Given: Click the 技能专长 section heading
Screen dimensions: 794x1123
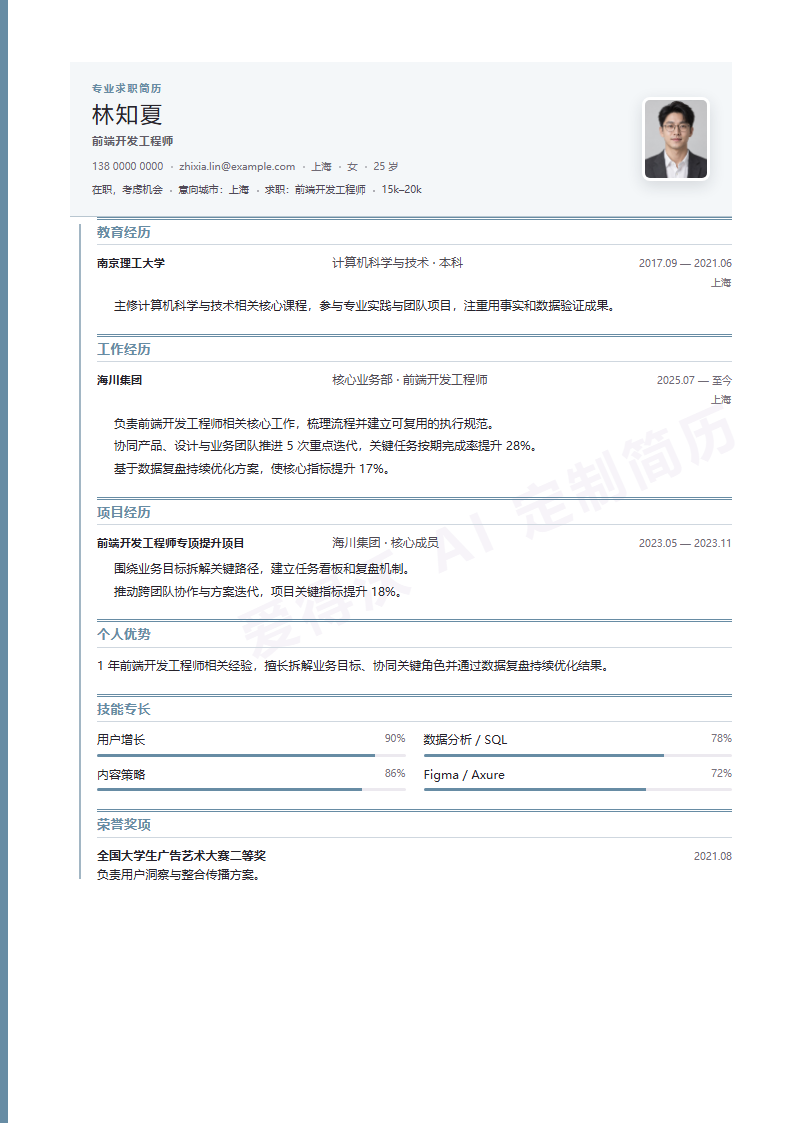Looking at the screenshot, I should [124, 709].
